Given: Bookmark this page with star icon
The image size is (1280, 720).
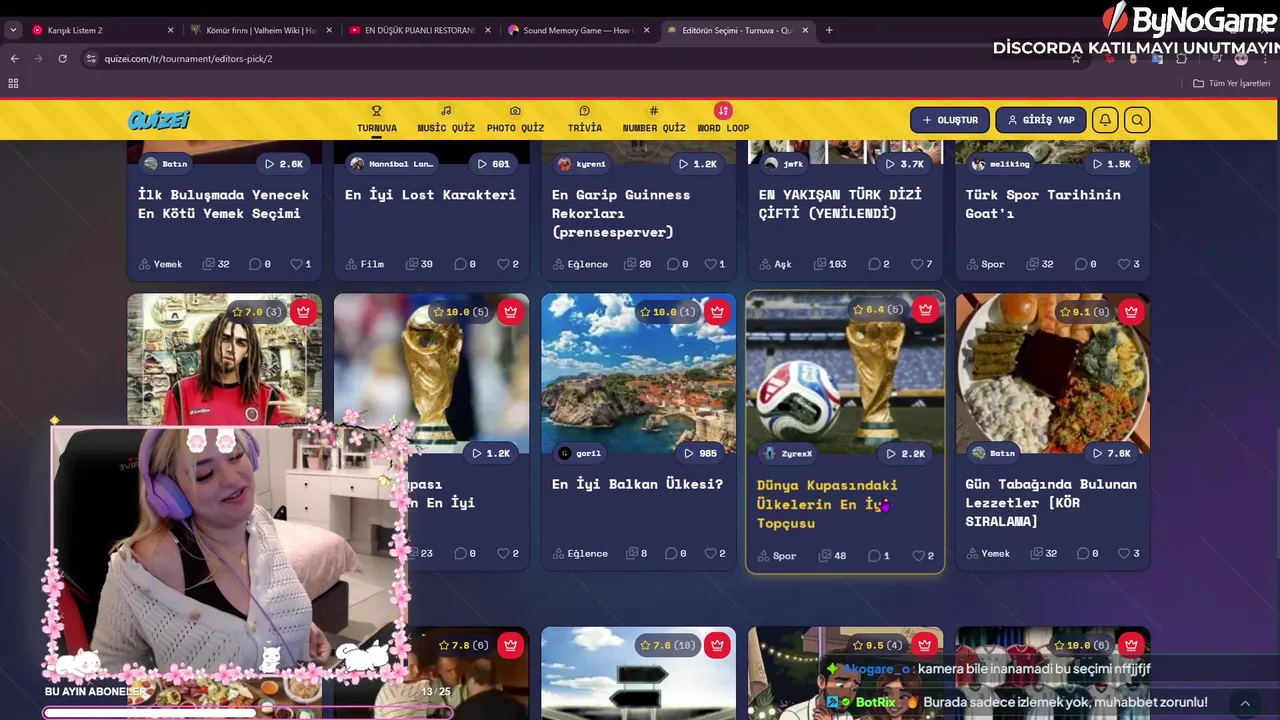Looking at the screenshot, I should [1076, 59].
